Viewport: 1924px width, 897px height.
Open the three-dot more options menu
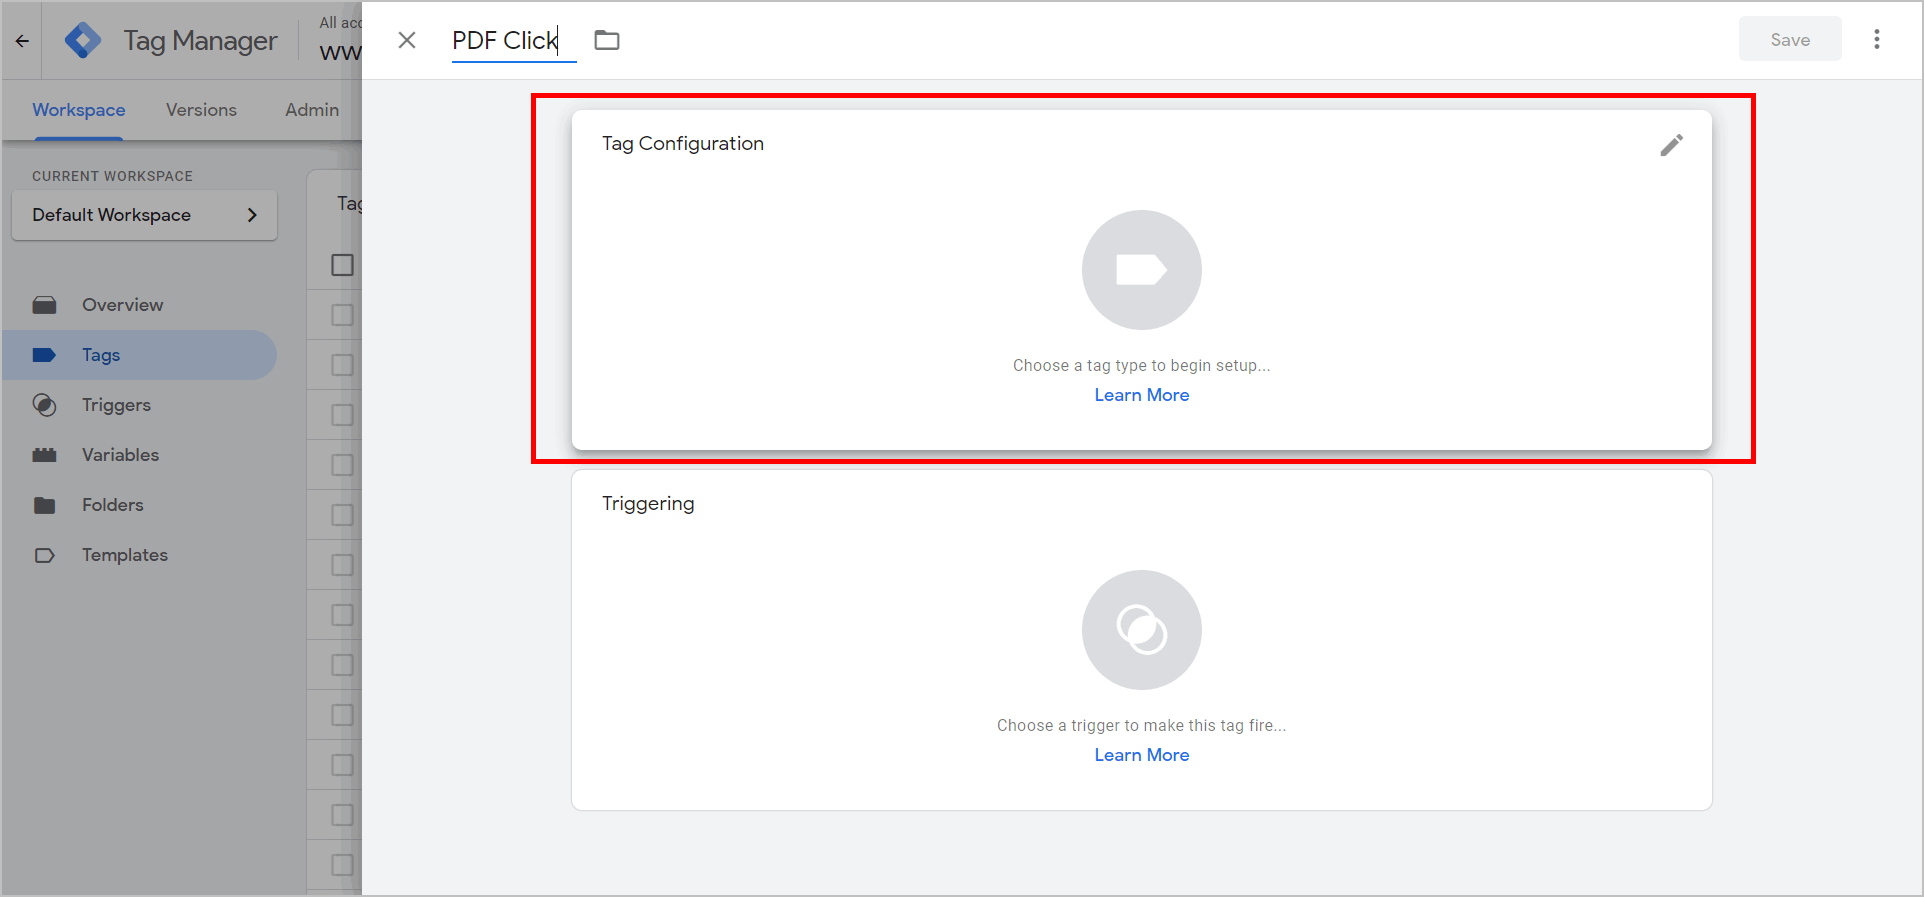[1877, 39]
